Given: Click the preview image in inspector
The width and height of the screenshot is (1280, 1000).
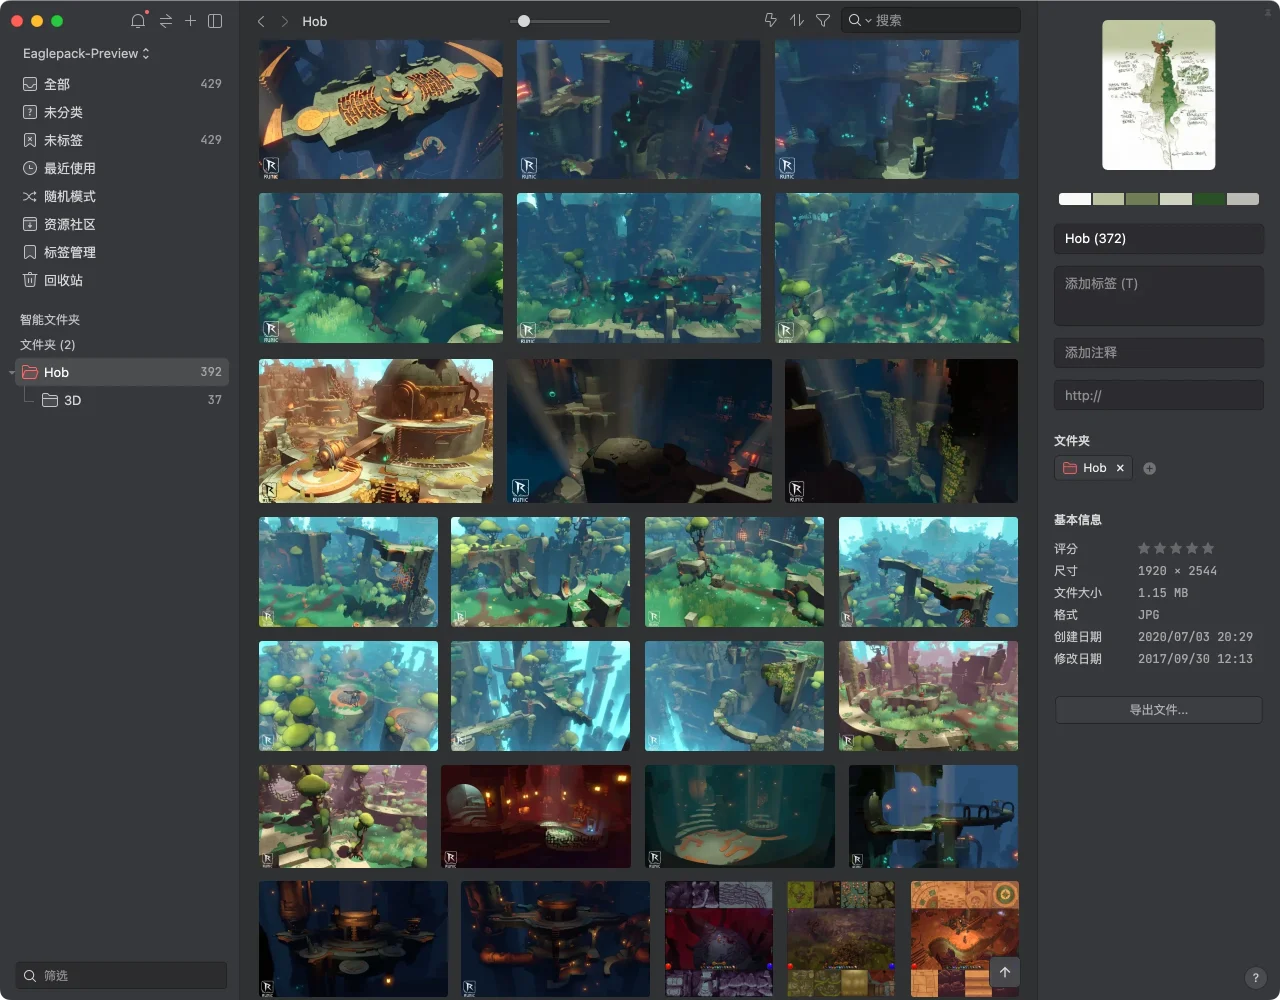Looking at the screenshot, I should pyautogui.click(x=1159, y=95).
